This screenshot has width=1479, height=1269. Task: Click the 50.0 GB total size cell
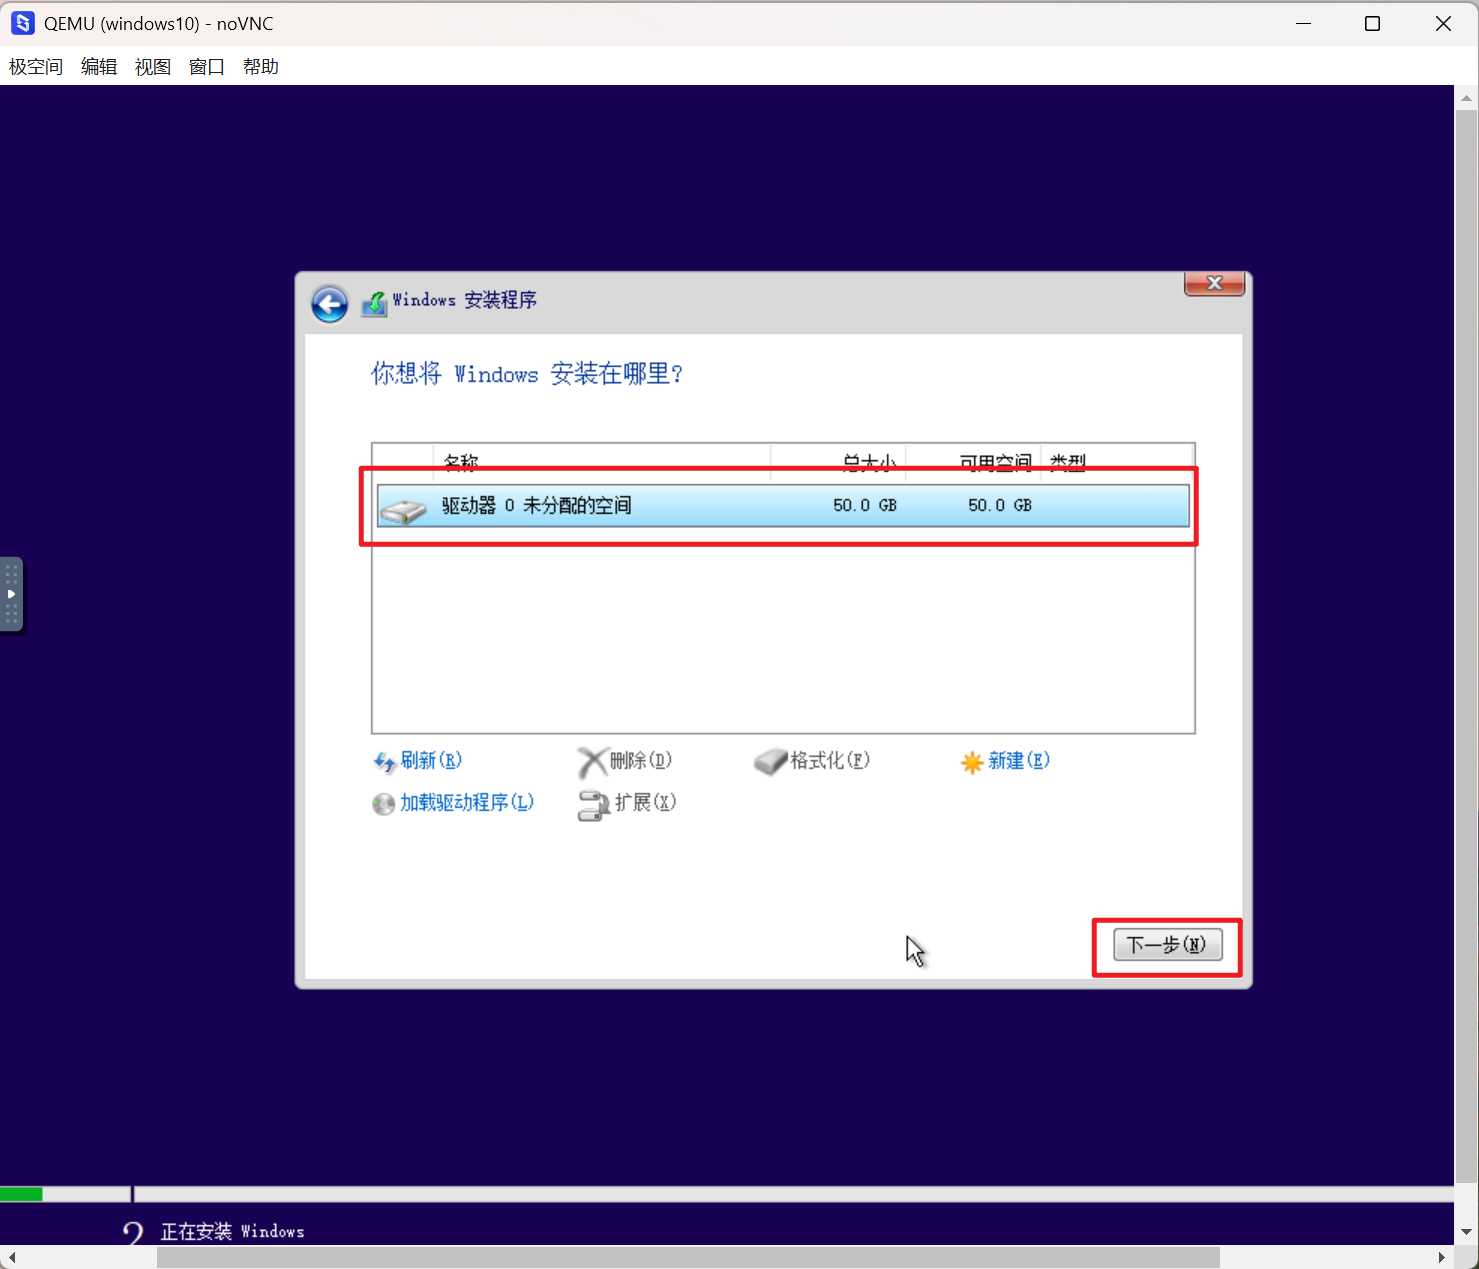click(865, 505)
